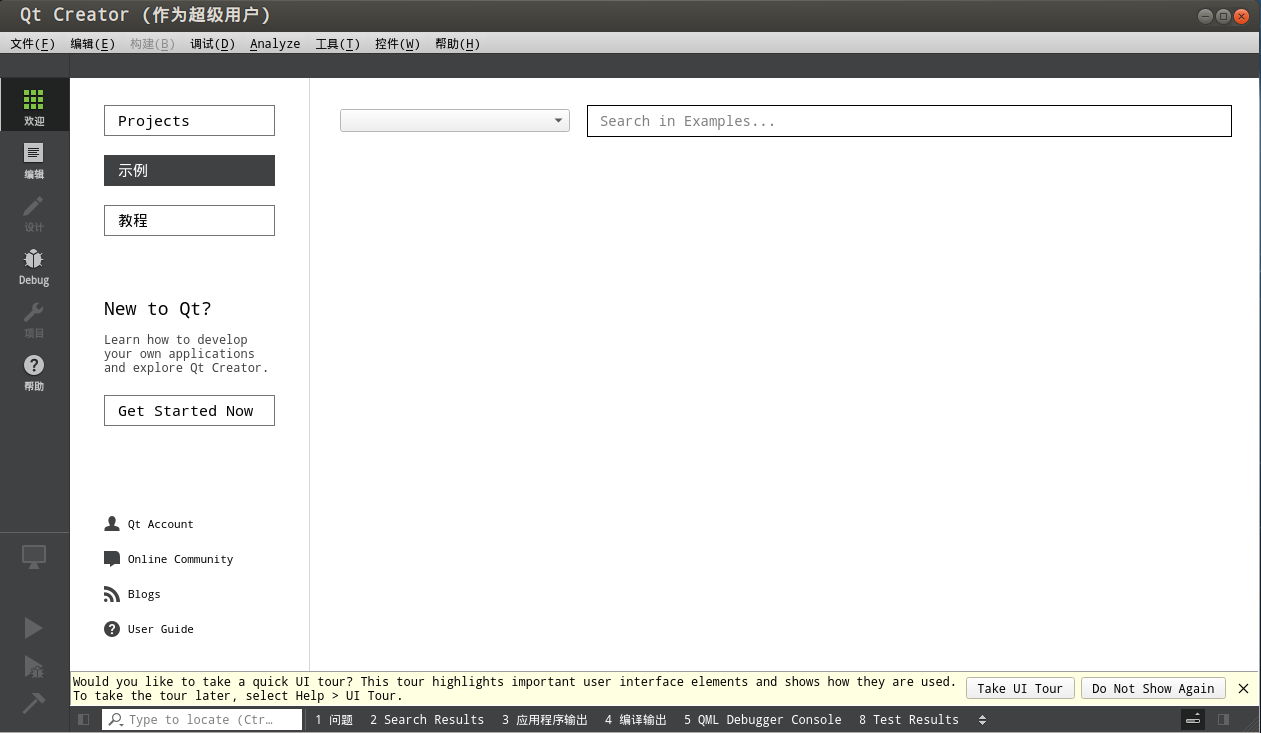Click the Type to locate field
The image size is (1261, 733).
[202, 719]
